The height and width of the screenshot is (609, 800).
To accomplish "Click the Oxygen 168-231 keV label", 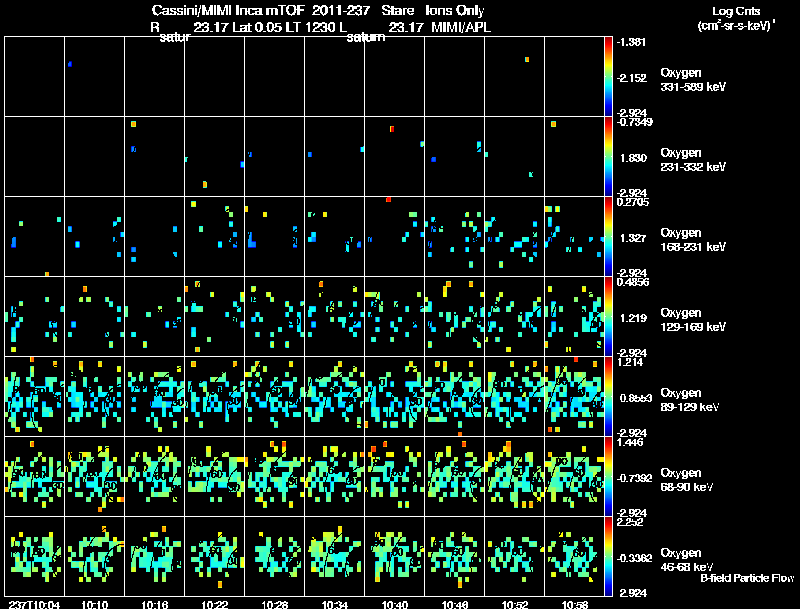I will (693, 240).
